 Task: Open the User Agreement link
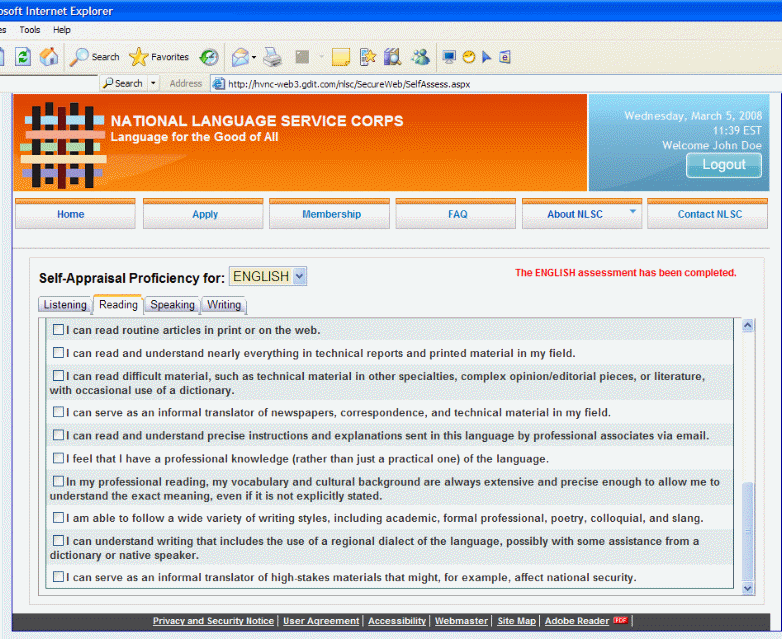pos(321,621)
